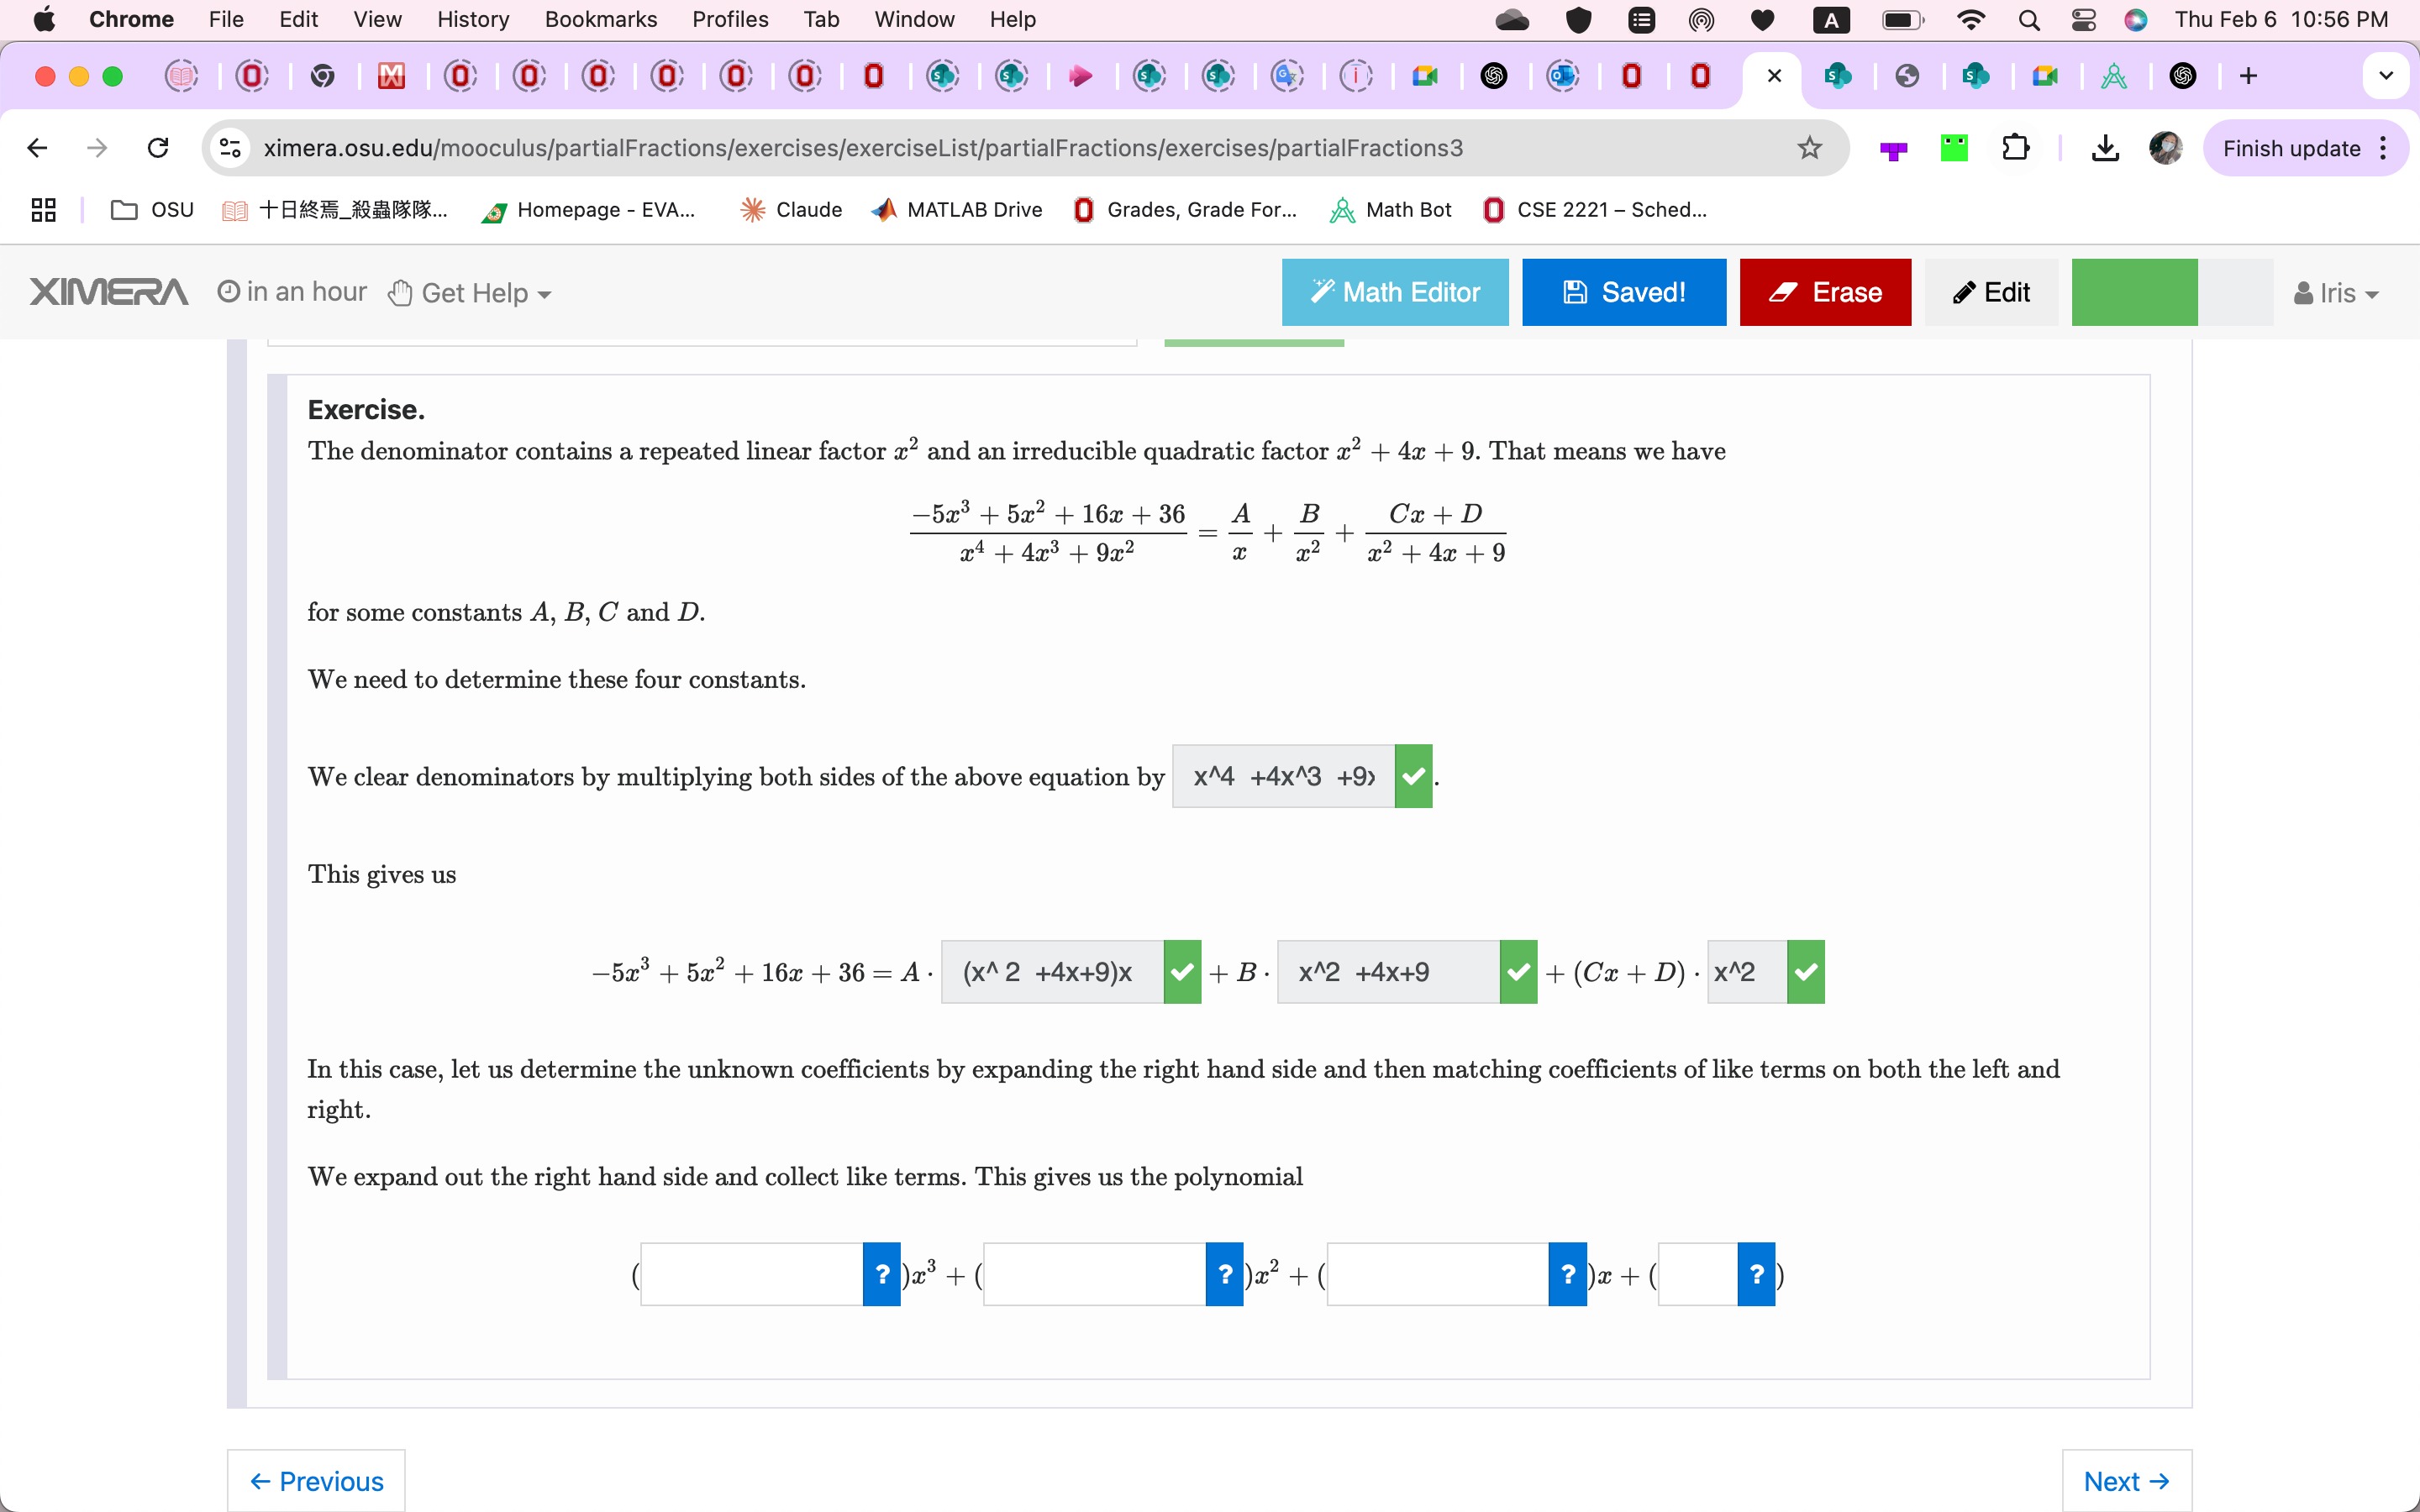The image size is (2420, 1512).
Task: Click green checkmark after (x^2+4x+9)x answer
Action: 1182,972
